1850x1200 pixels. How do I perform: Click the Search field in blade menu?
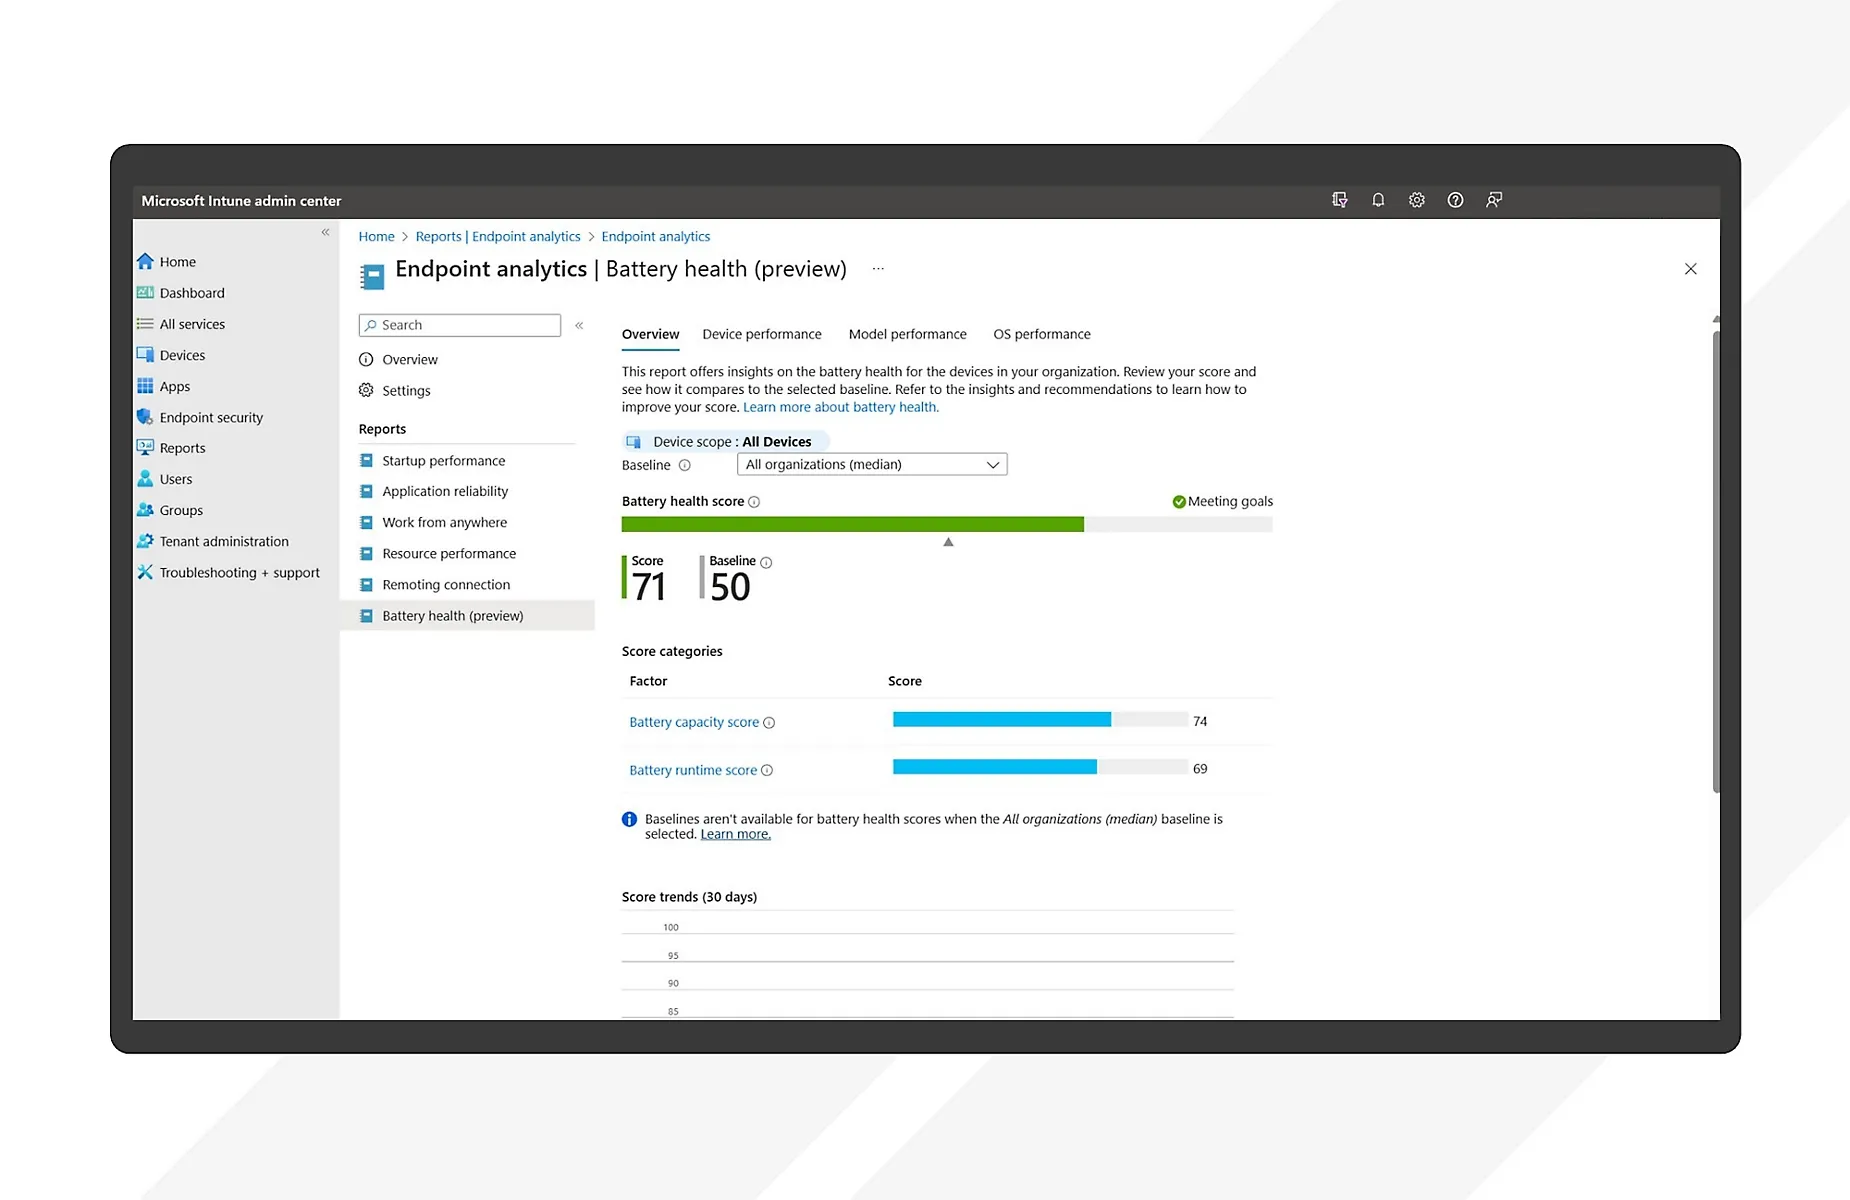coord(460,325)
